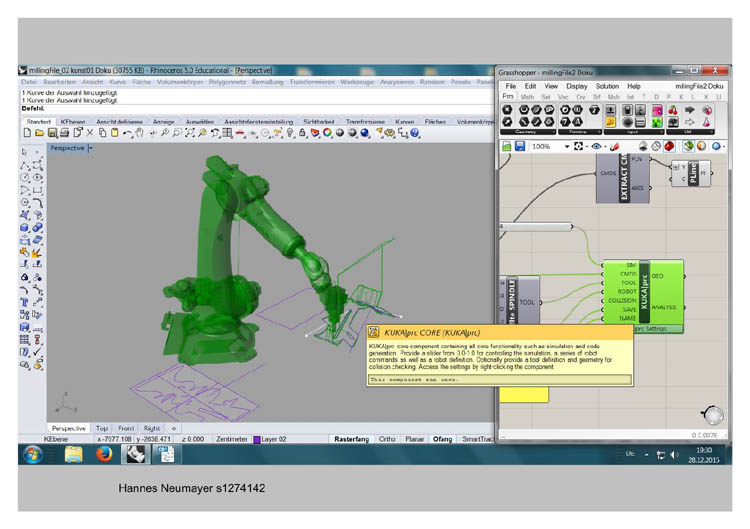This screenshot has width=750, height=529.
Task: Open Firefox from the Windows taskbar
Action: coord(104,454)
